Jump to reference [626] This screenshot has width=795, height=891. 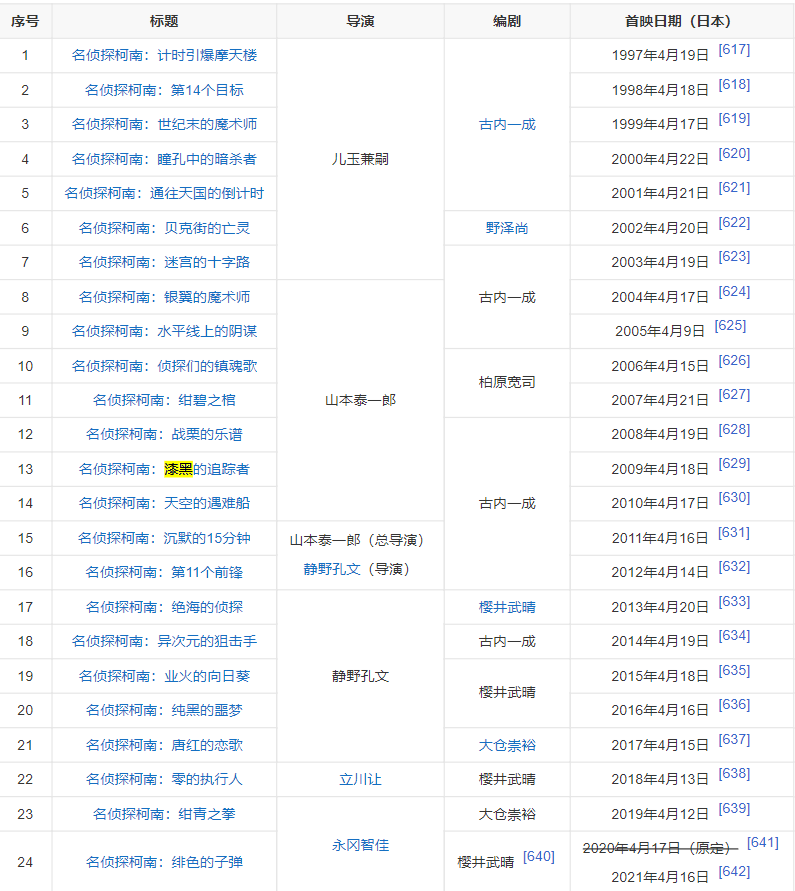[x=734, y=361]
